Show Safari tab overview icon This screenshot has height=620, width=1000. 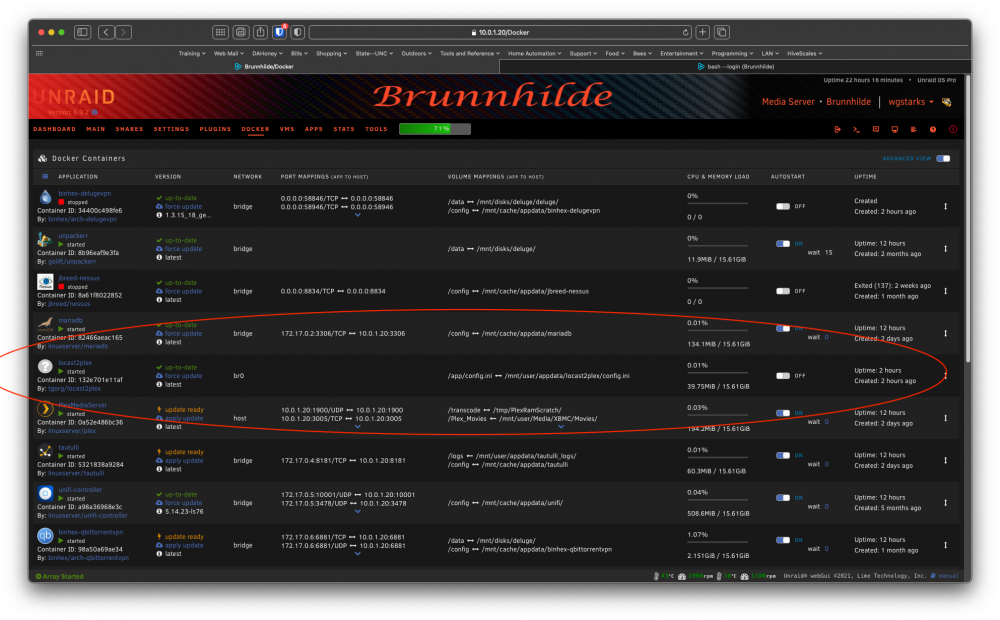pyautogui.click(x=722, y=32)
